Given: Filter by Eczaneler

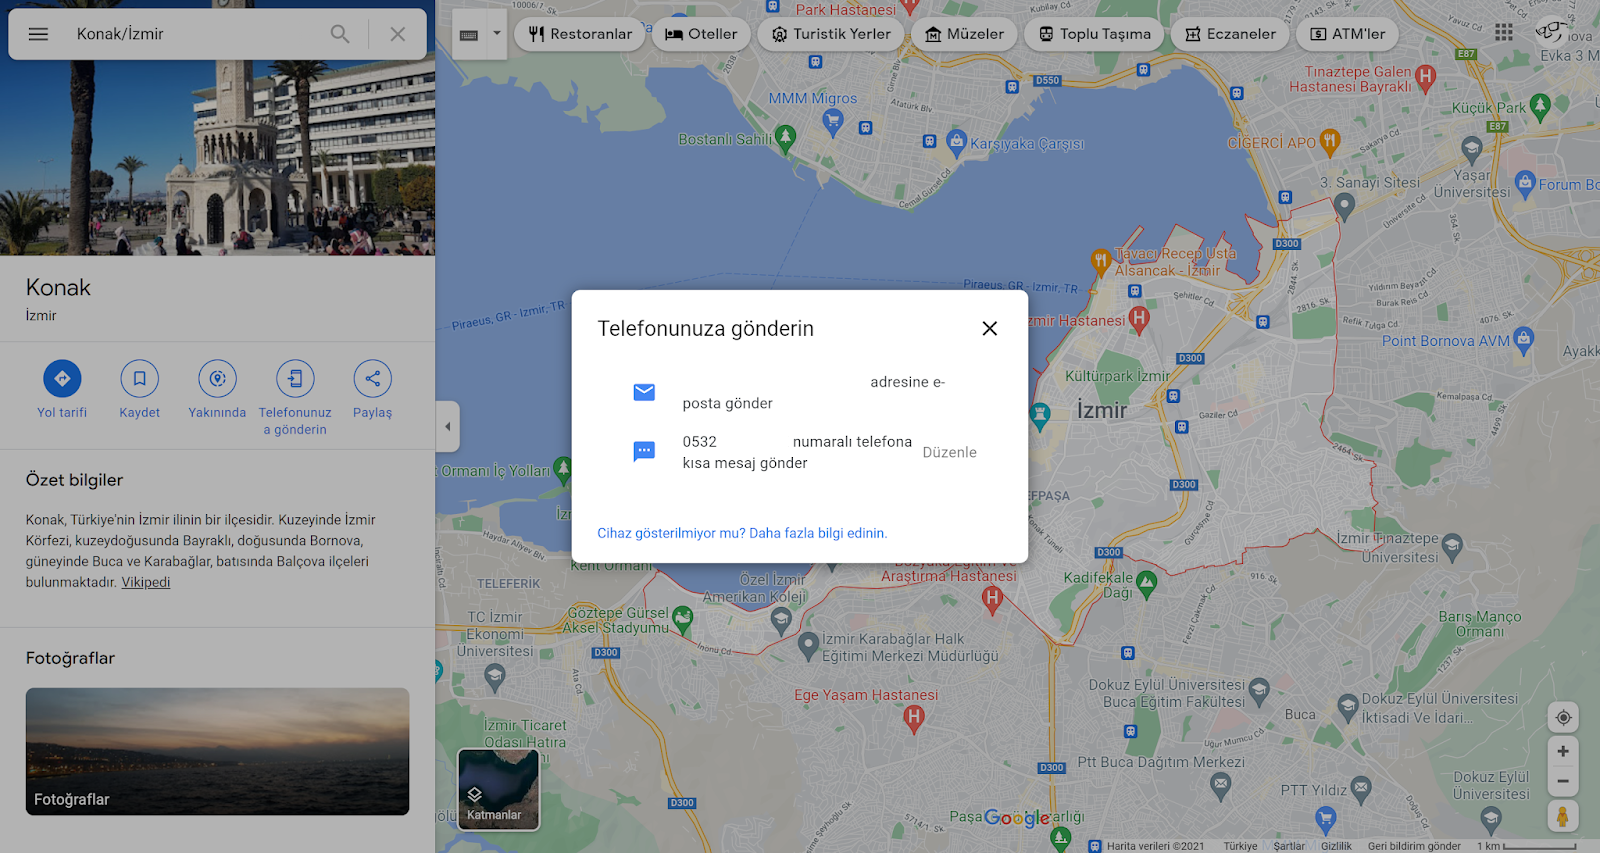Looking at the screenshot, I should tap(1230, 34).
